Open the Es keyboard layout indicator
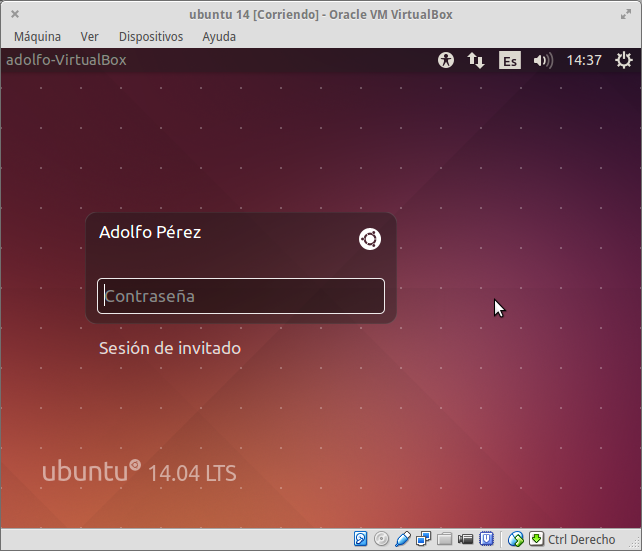 point(510,60)
